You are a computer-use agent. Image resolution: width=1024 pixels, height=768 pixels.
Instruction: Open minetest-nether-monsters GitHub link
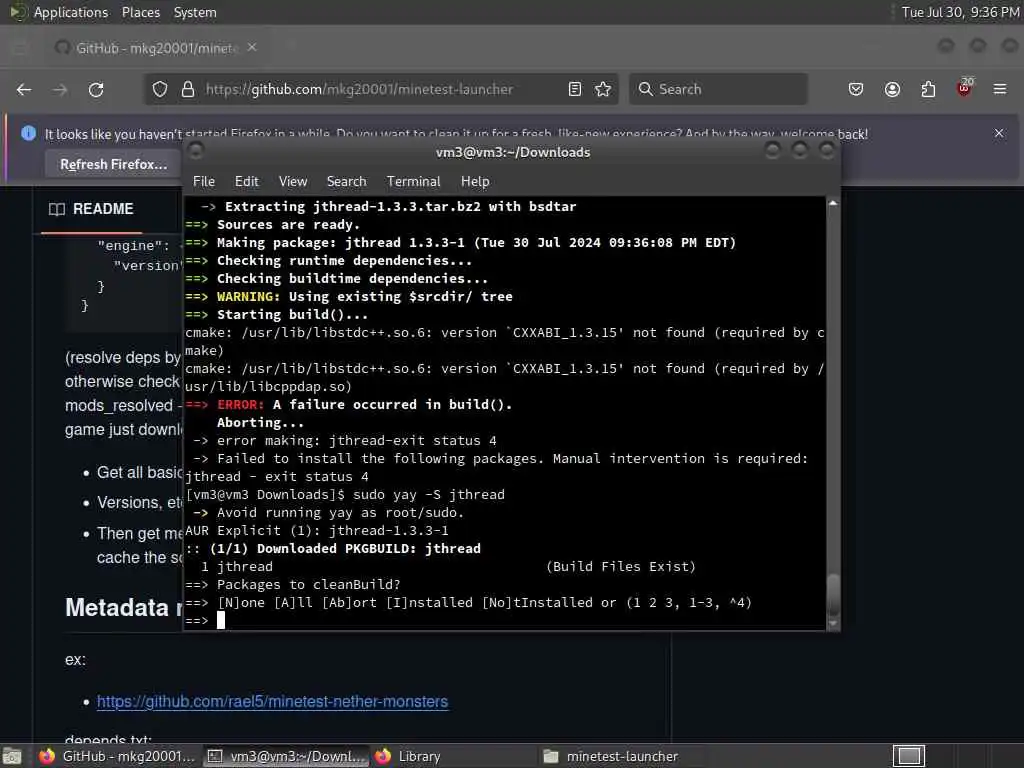point(272,701)
